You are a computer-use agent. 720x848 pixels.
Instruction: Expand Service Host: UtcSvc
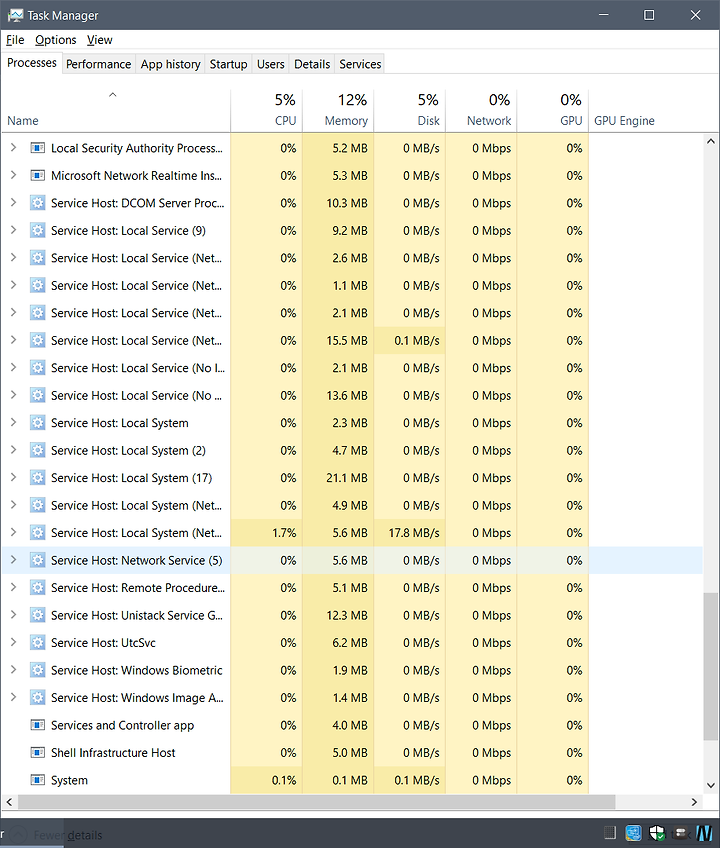pos(14,642)
